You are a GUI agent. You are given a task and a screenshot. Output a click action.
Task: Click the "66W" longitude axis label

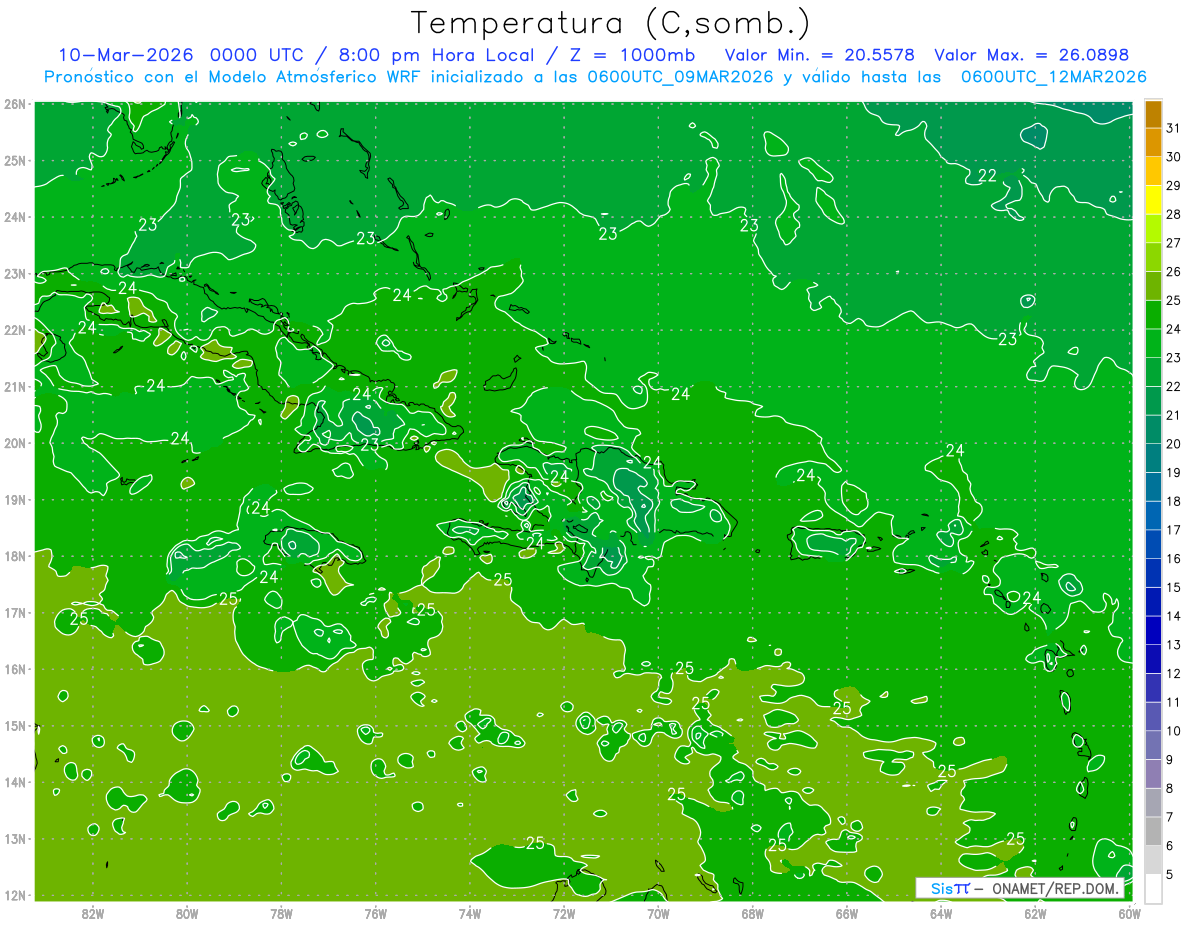[847, 913]
